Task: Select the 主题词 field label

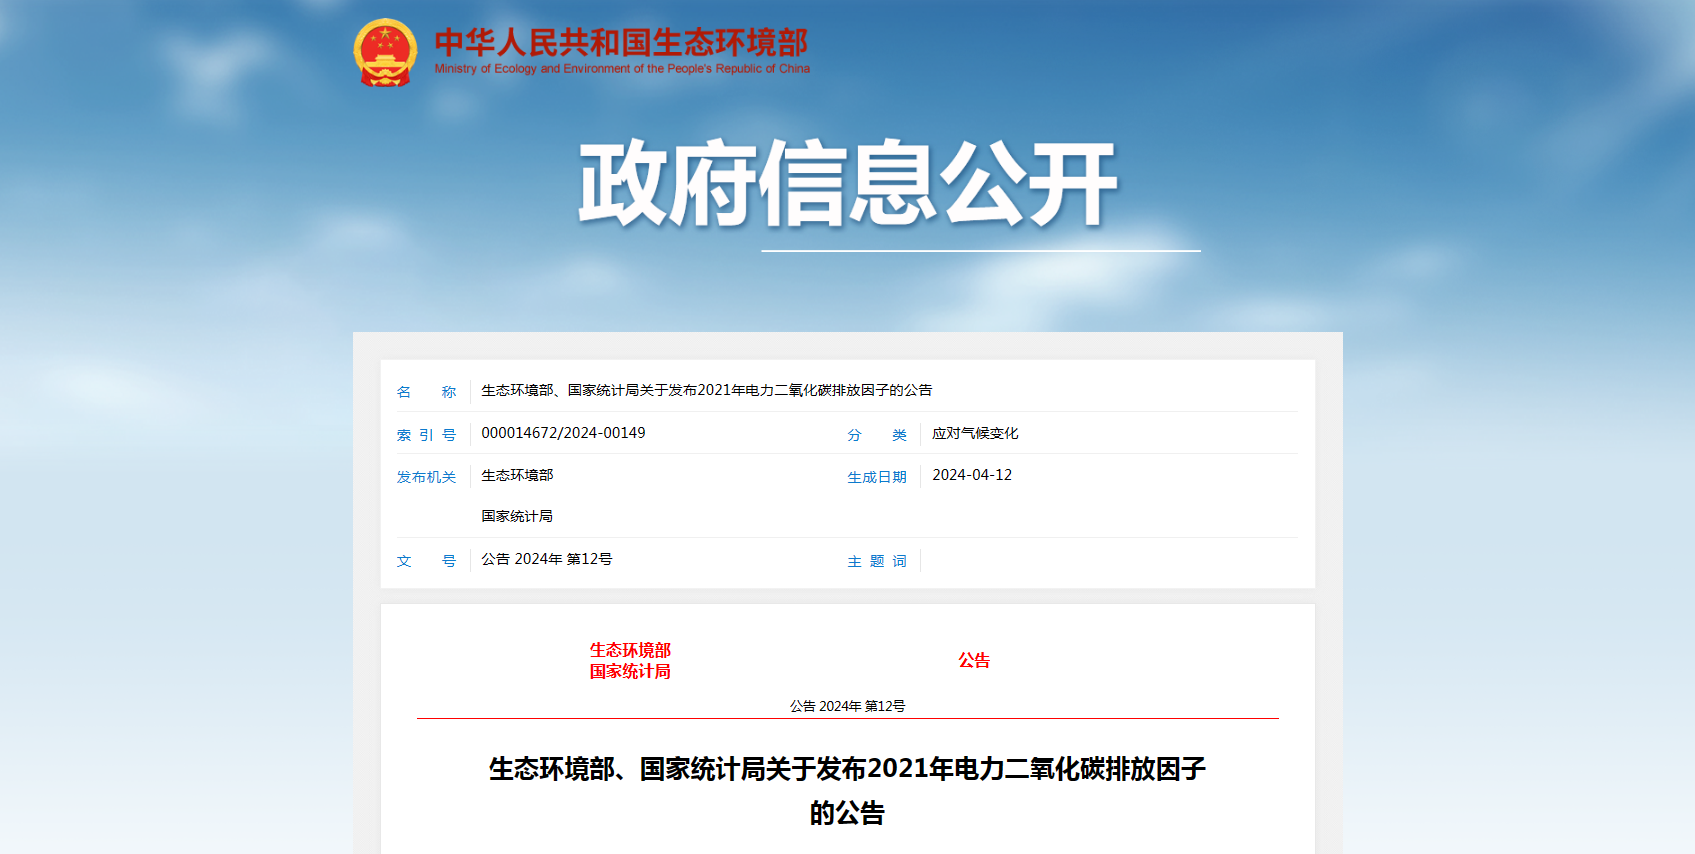Action: (x=877, y=561)
